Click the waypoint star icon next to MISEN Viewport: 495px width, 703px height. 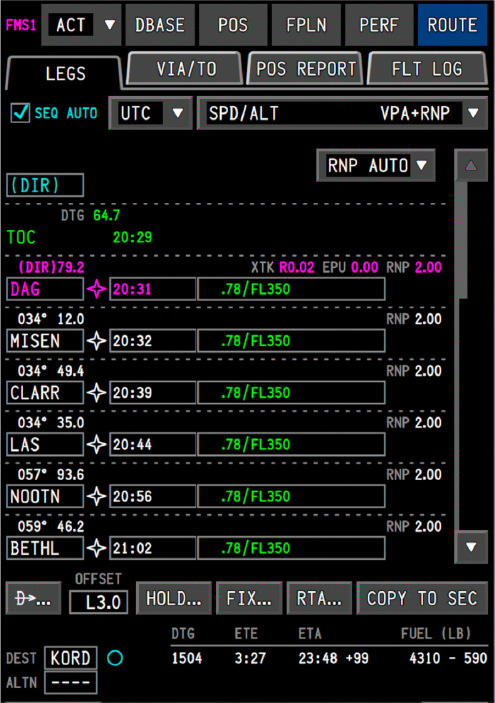coord(96,341)
